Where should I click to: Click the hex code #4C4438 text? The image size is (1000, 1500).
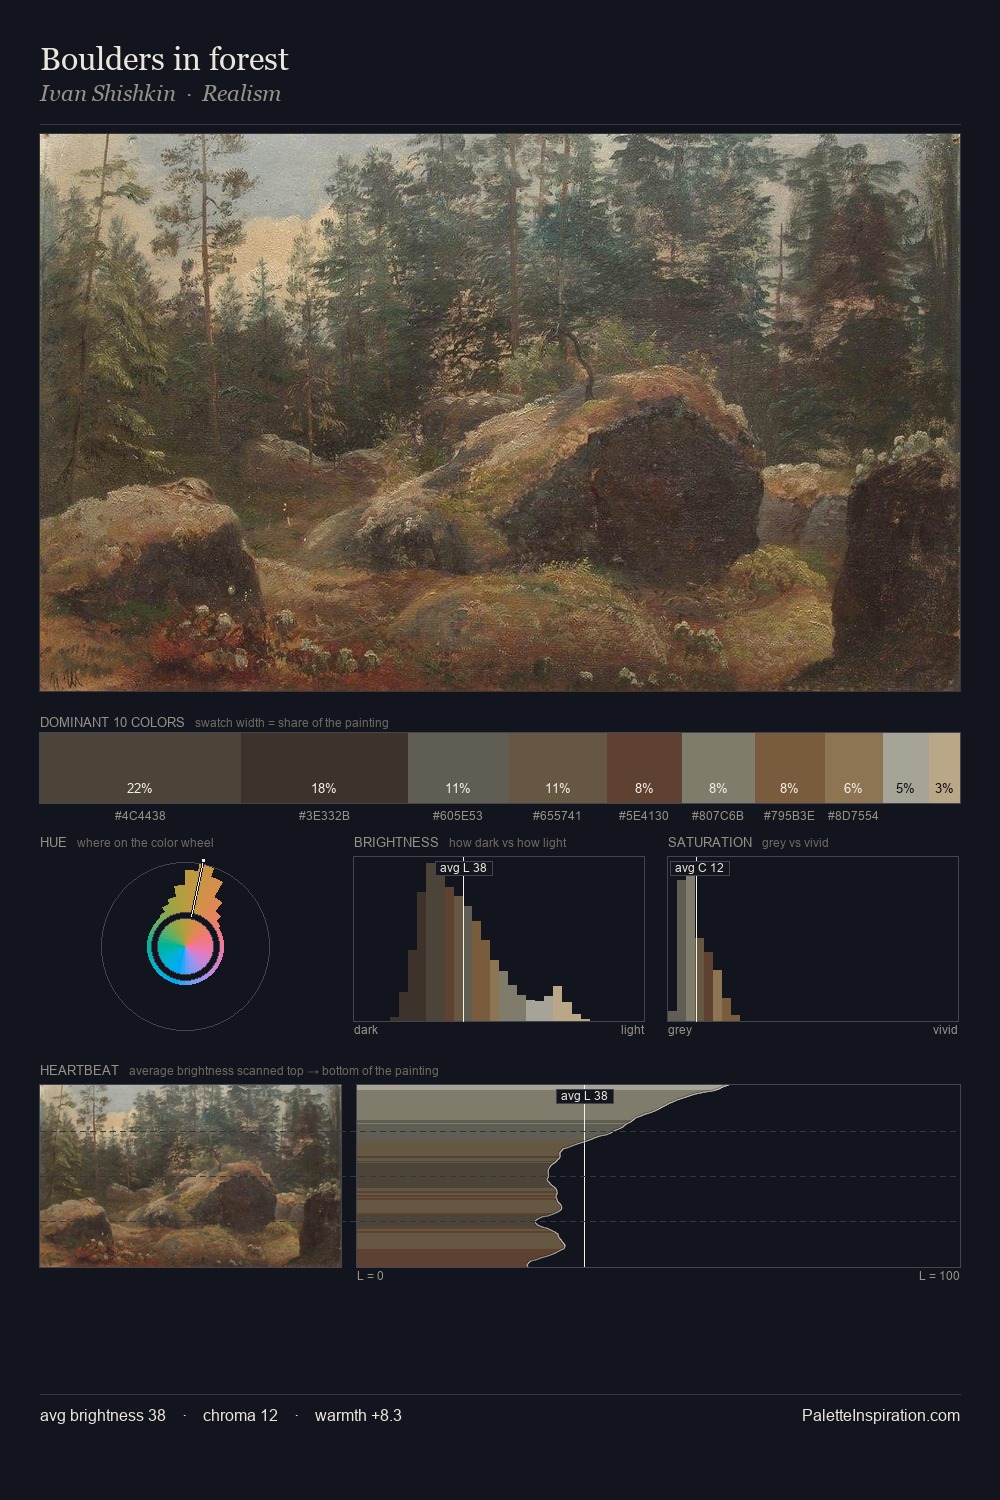[140, 816]
